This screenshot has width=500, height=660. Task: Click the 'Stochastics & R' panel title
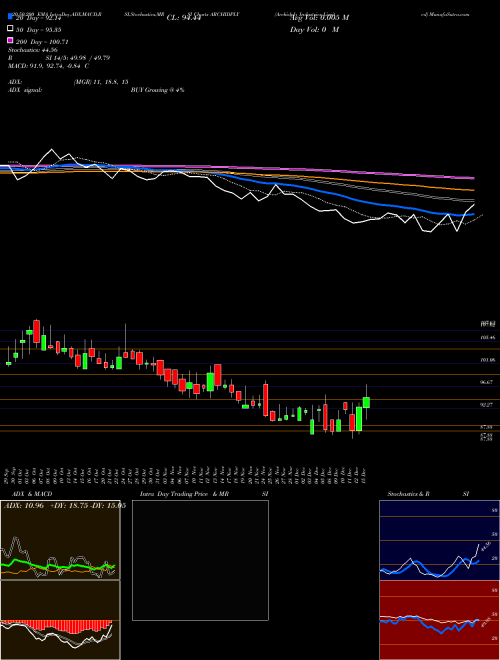tap(408, 494)
